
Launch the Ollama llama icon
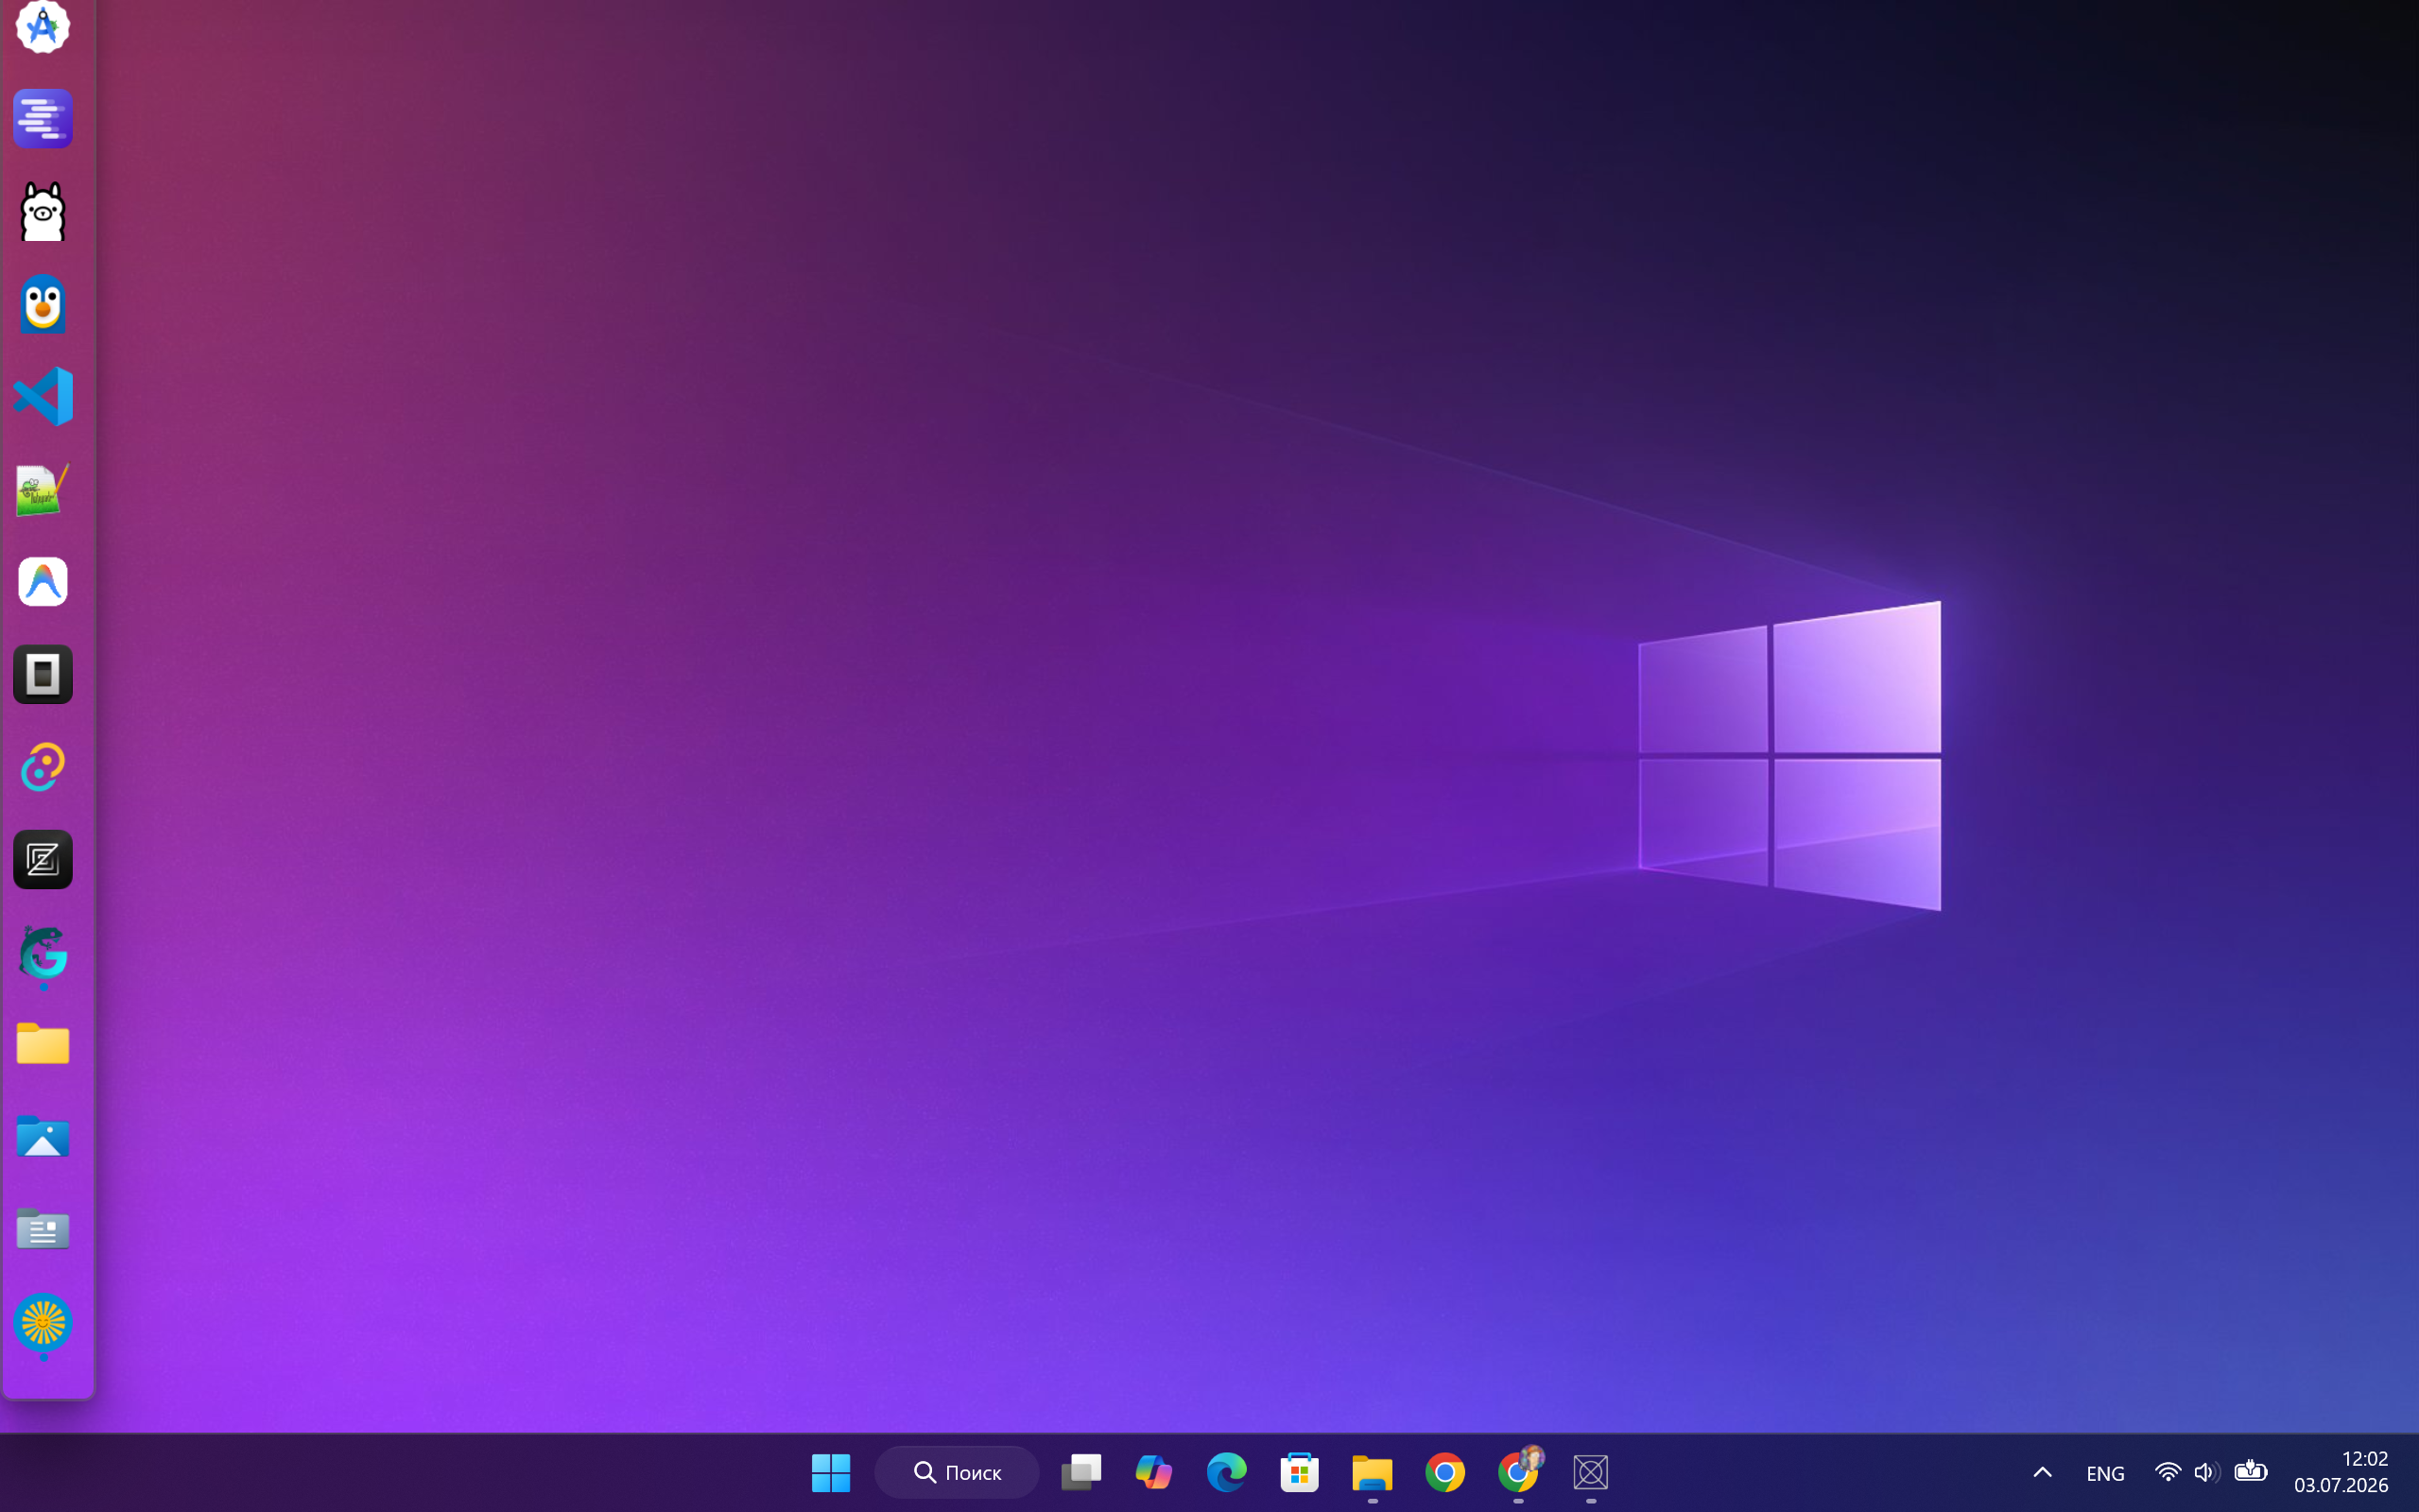coord(43,211)
